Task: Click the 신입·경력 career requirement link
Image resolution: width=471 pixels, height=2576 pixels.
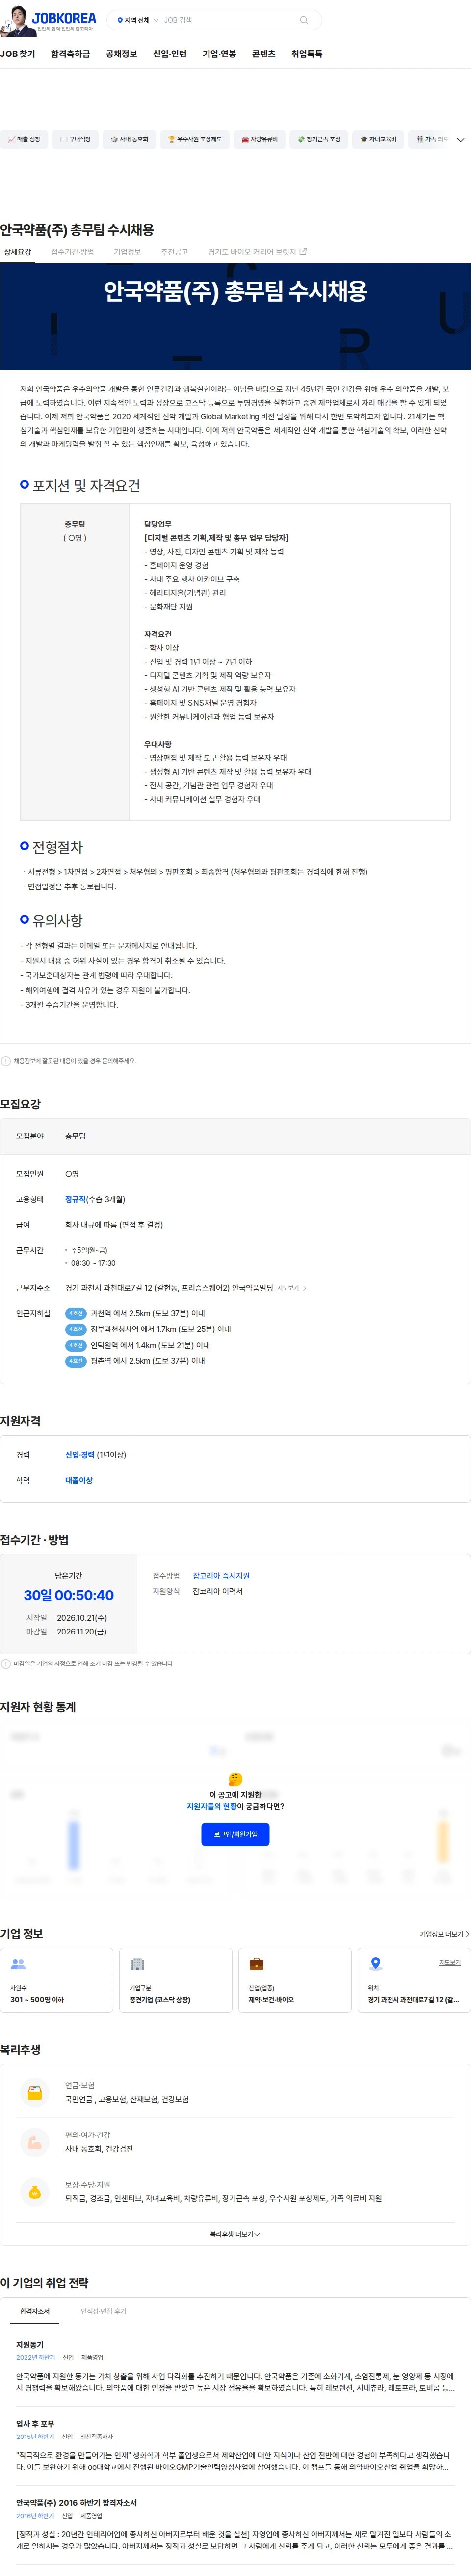Action: pyautogui.click(x=79, y=1455)
